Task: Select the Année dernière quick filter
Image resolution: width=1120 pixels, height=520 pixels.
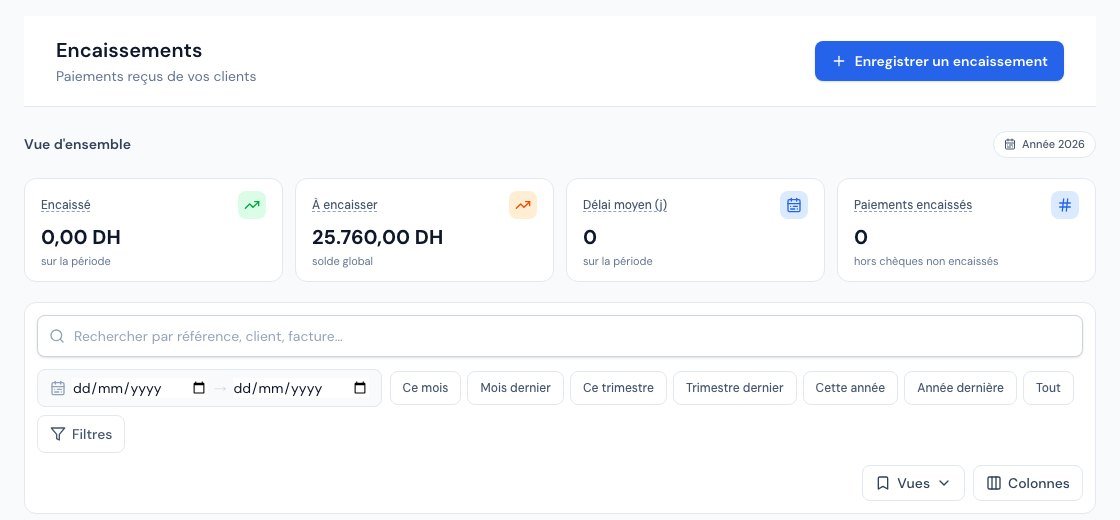Action: pyautogui.click(x=960, y=388)
